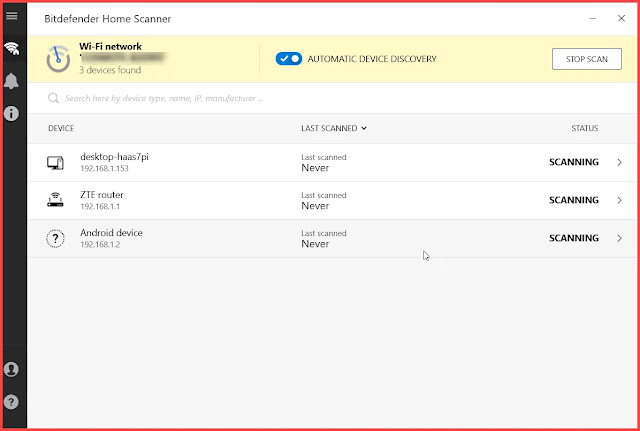
Task: Open the help question mark icon
Action: (11, 402)
